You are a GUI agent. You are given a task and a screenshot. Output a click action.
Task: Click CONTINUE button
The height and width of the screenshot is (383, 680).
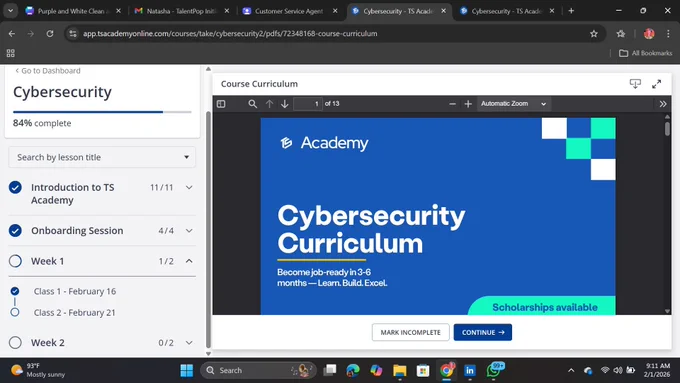click(x=483, y=332)
